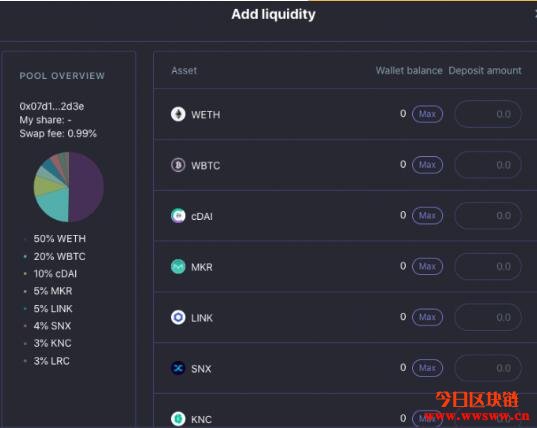Viewport: 537px width, 428px height.
Task: Focus the WBTC deposit amount field
Action: click(488, 165)
